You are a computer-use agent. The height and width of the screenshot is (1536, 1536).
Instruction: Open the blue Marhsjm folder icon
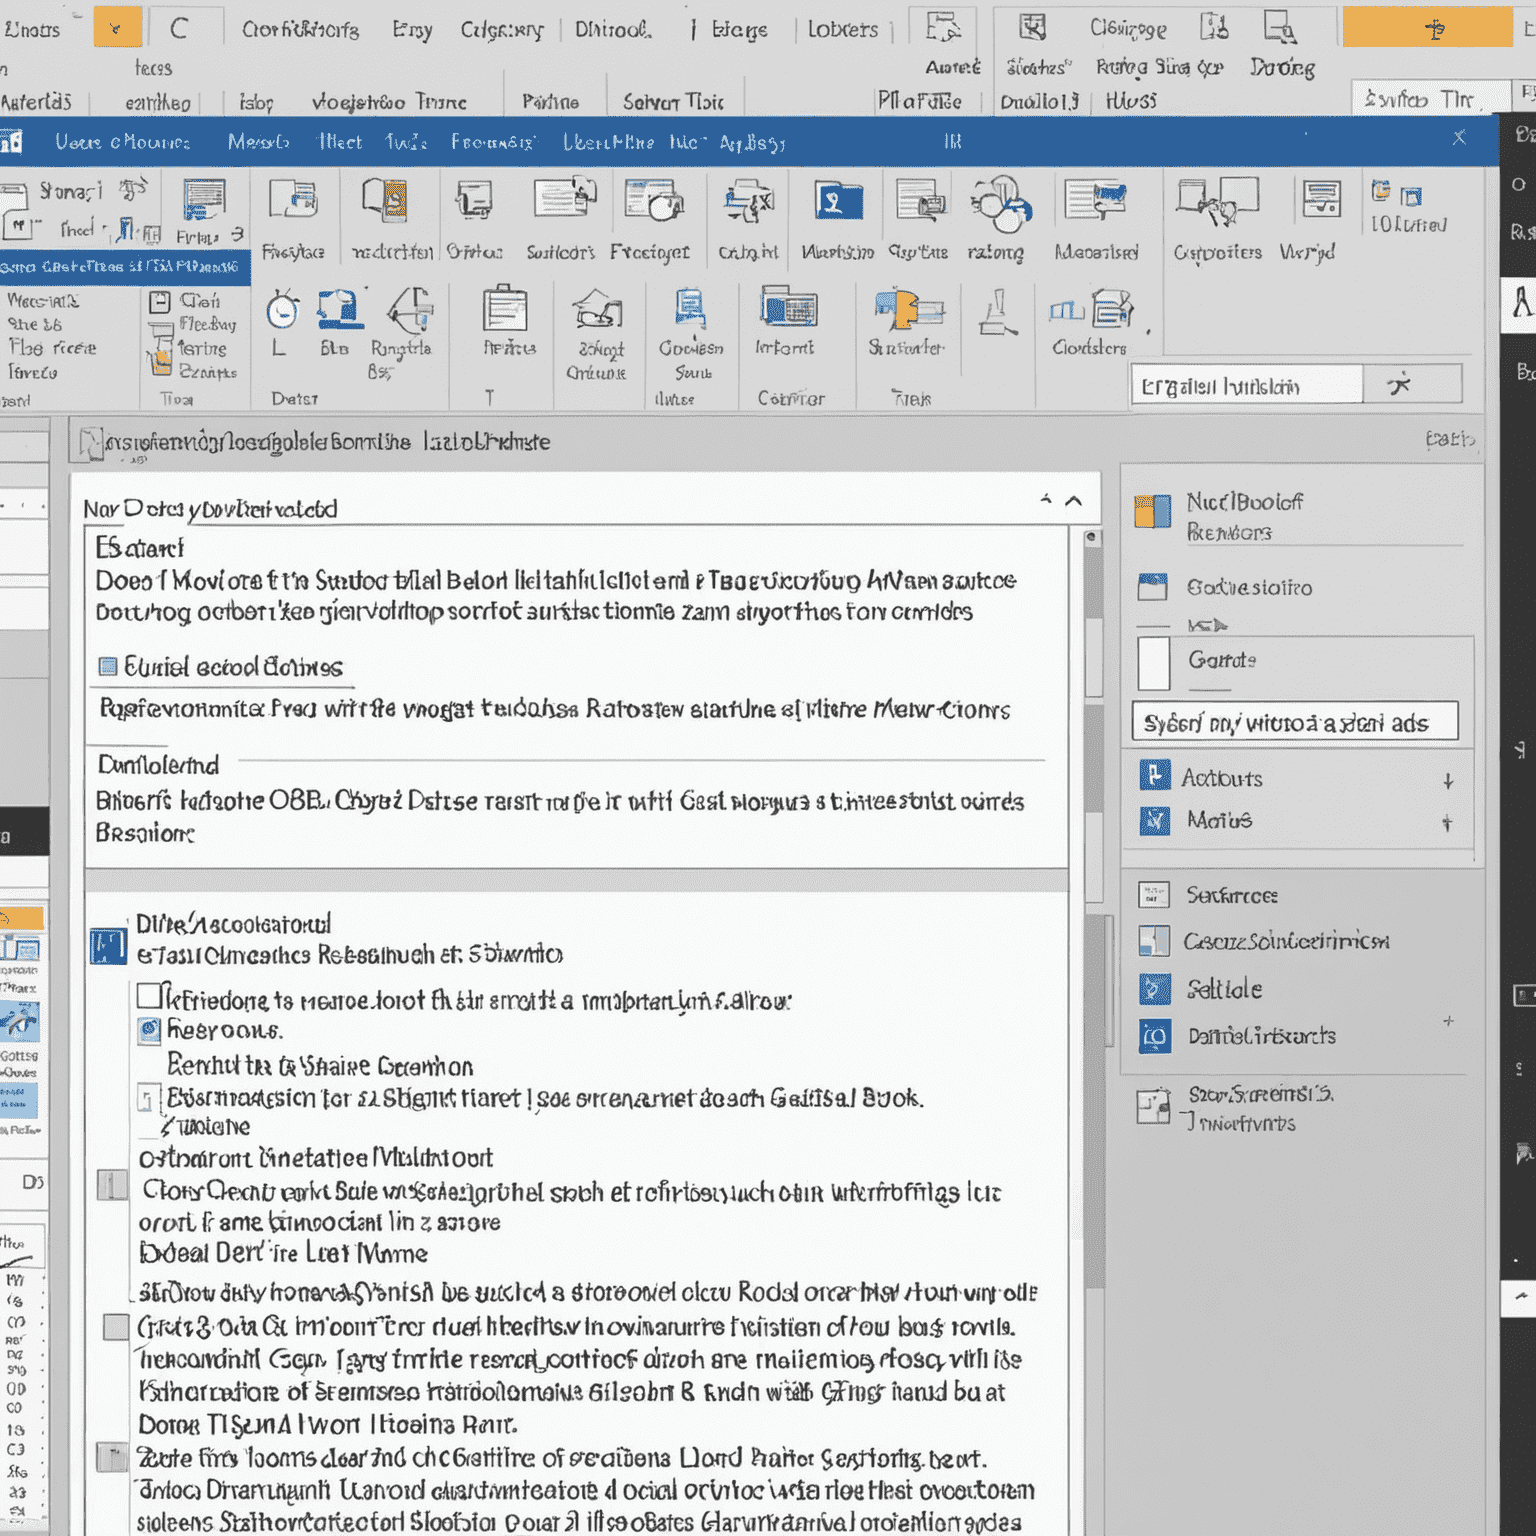coord(838,200)
